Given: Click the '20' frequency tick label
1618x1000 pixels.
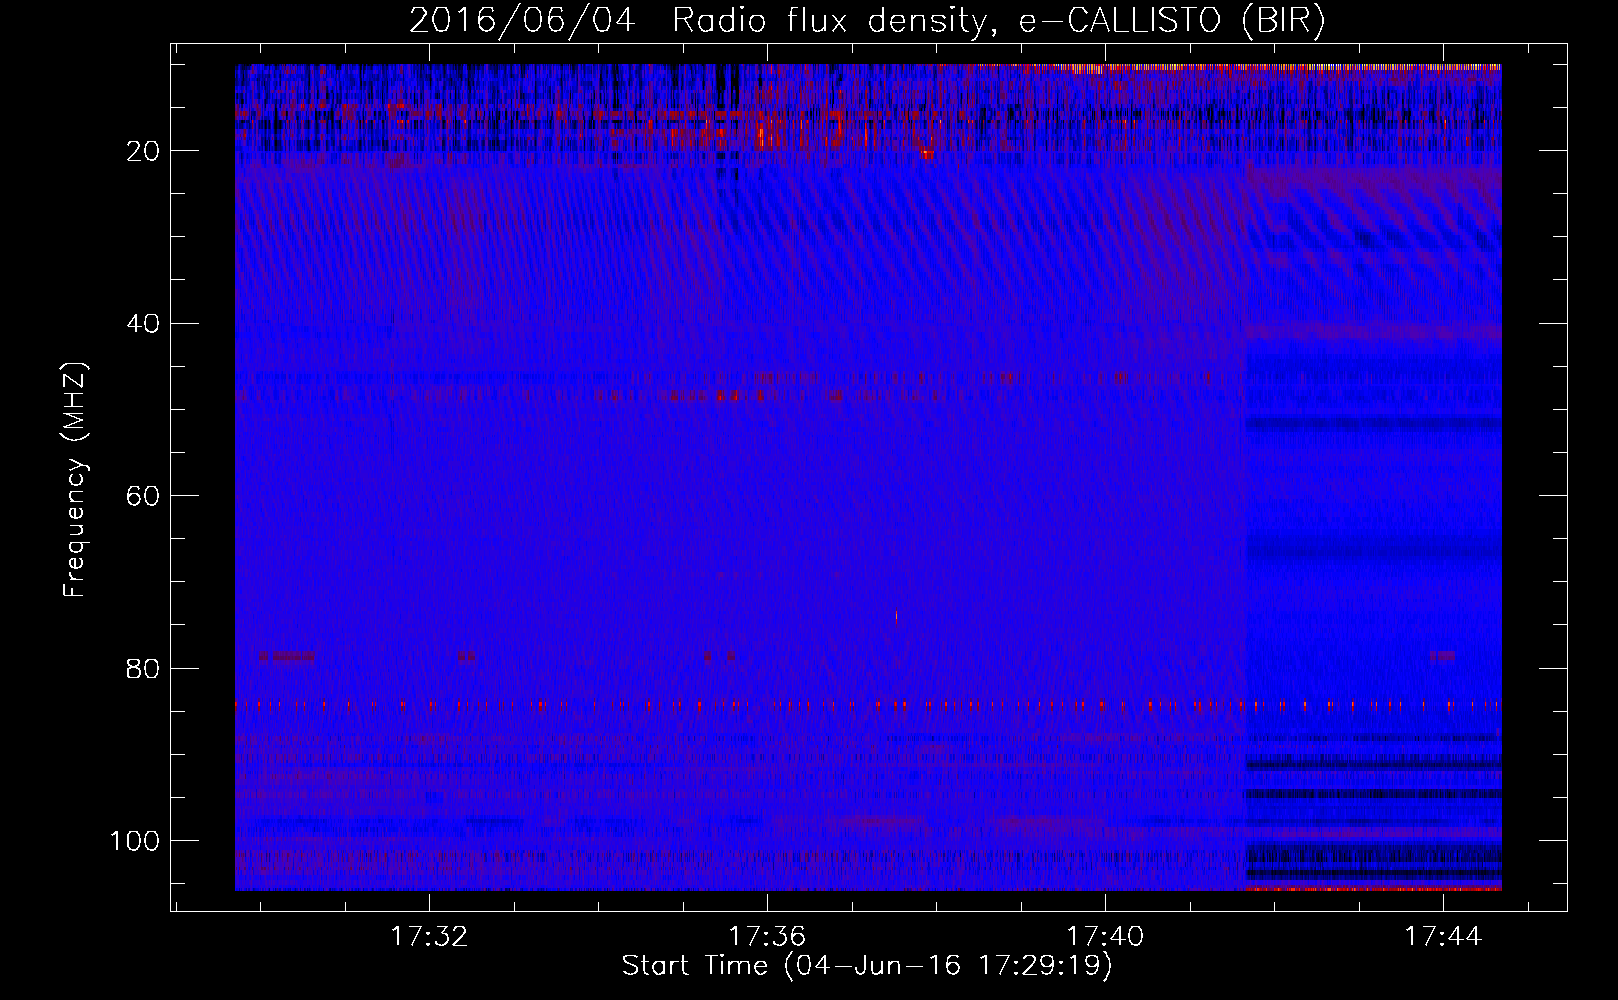Looking at the screenshot, I should coord(144,151).
